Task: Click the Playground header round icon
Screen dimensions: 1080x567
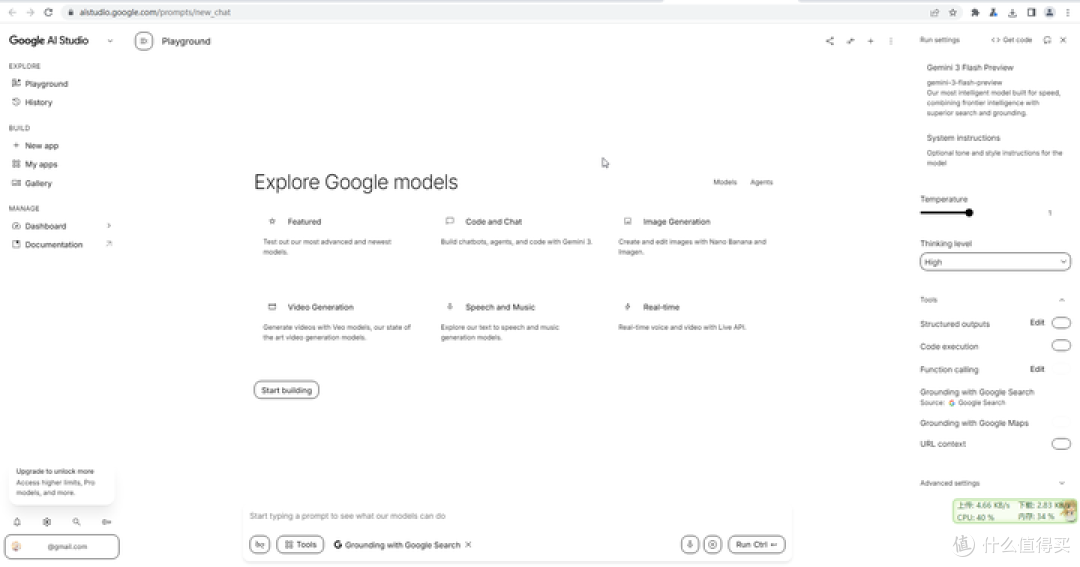Action: [x=144, y=41]
